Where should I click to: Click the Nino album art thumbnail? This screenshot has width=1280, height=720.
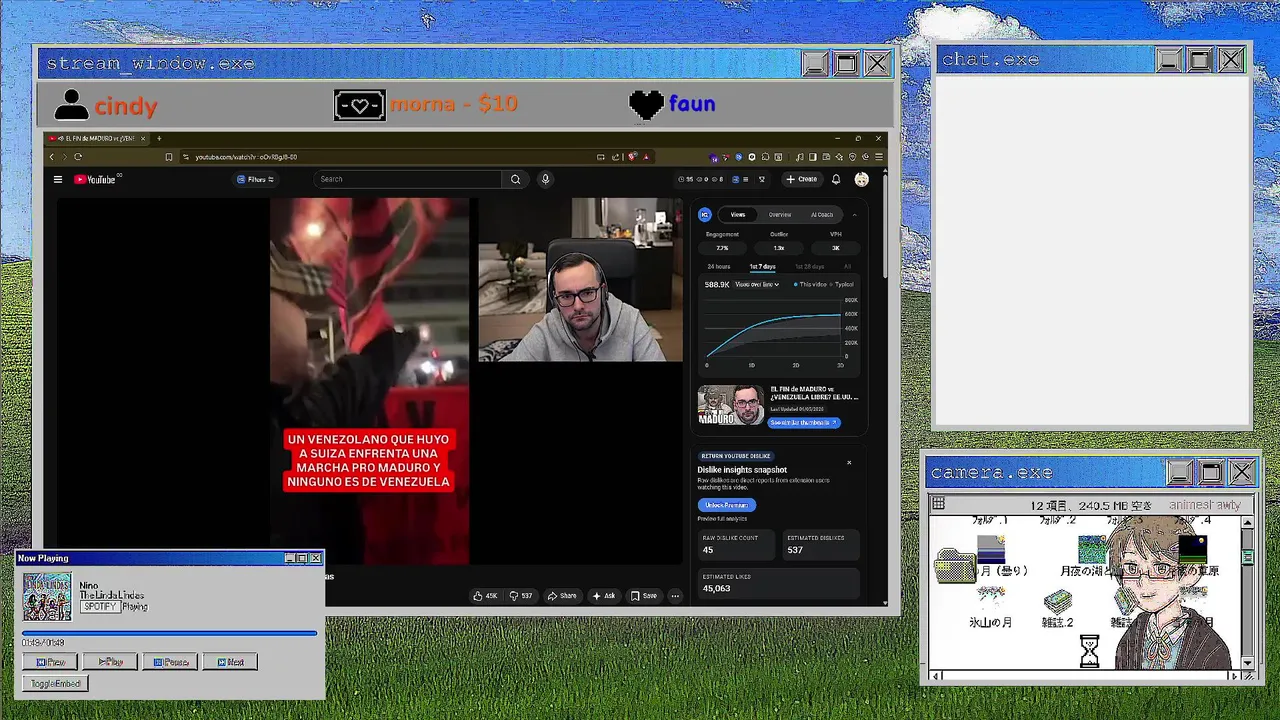(x=47, y=596)
